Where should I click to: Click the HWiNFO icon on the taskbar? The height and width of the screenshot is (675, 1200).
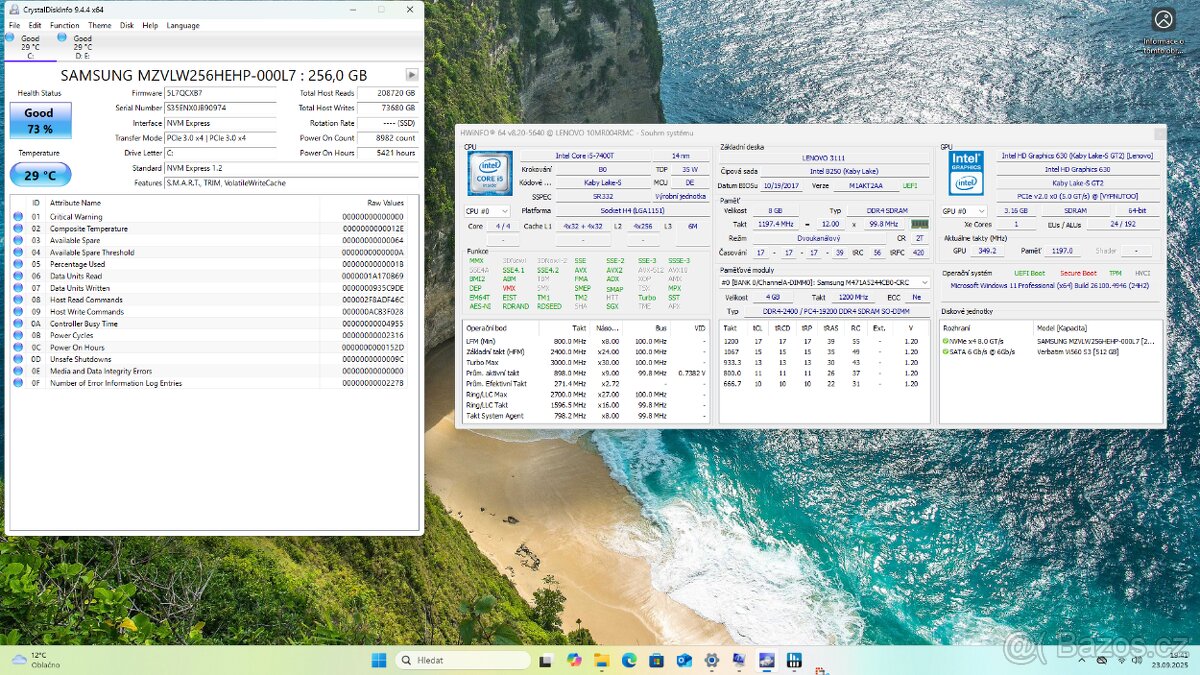[793, 660]
